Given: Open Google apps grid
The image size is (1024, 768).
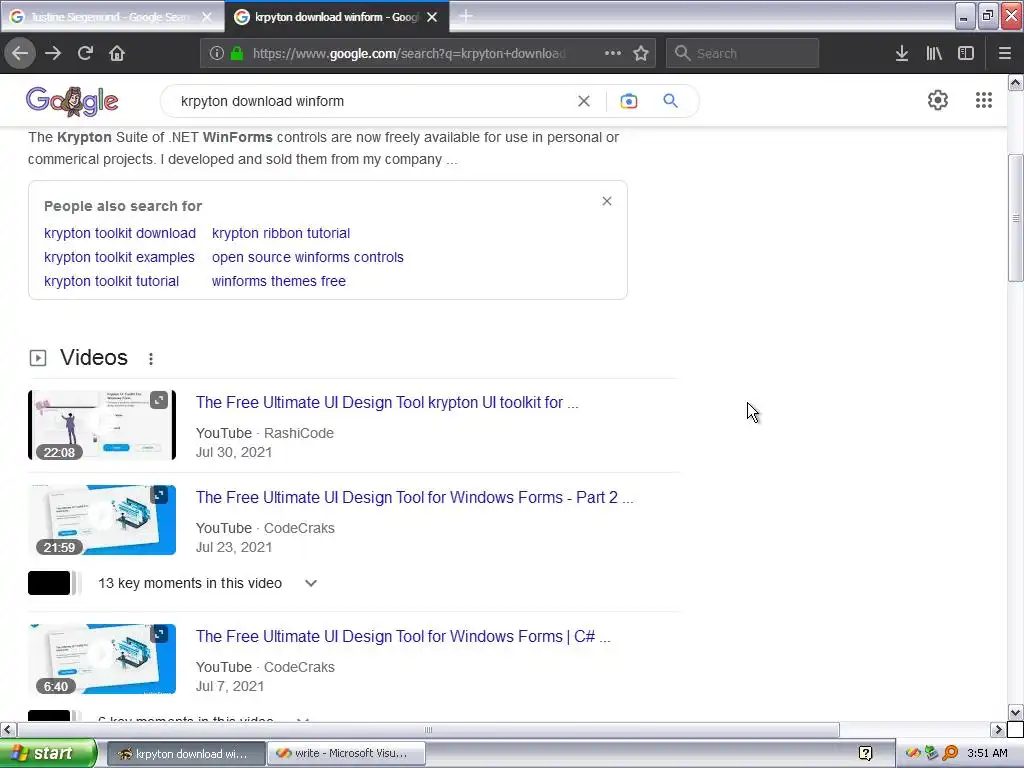Looking at the screenshot, I should pos(984,100).
